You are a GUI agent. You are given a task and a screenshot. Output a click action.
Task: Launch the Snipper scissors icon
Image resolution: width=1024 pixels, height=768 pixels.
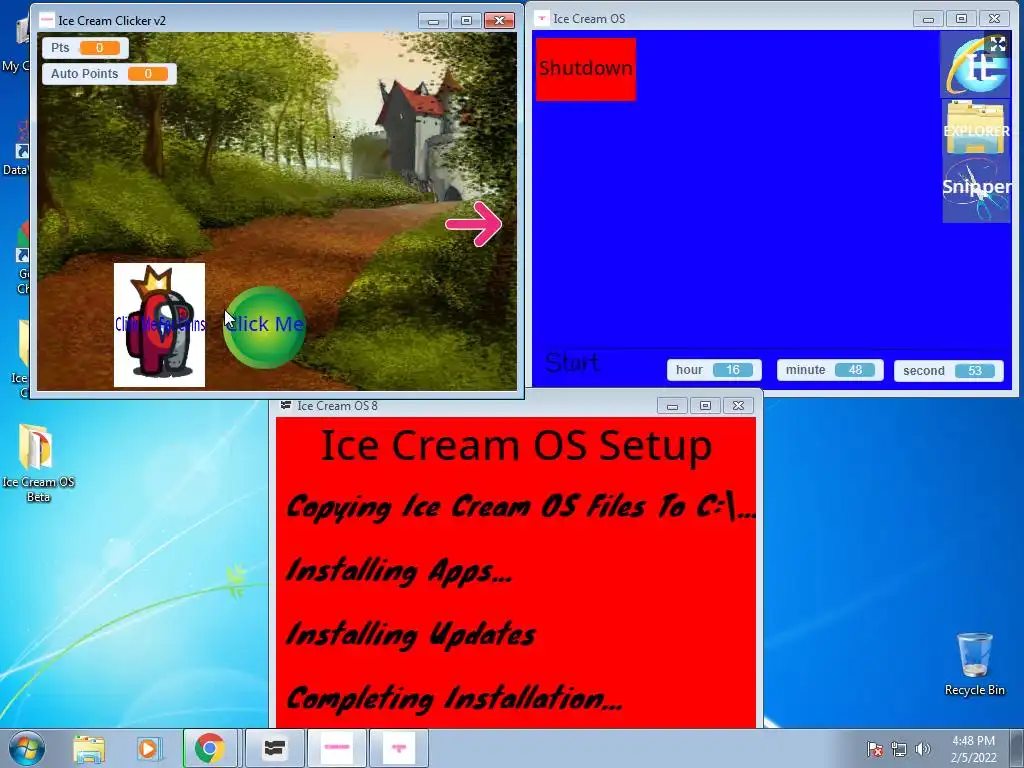pos(976,189)
